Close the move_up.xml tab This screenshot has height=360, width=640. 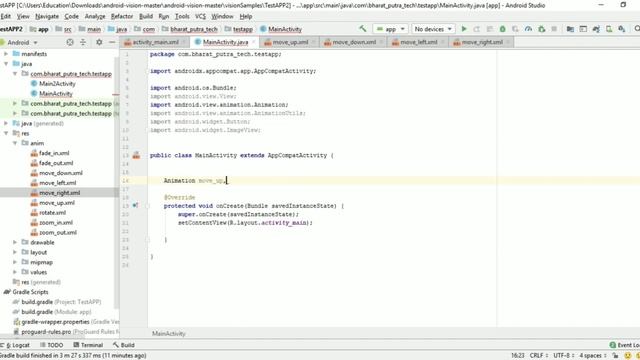click(x=313, y=42)
